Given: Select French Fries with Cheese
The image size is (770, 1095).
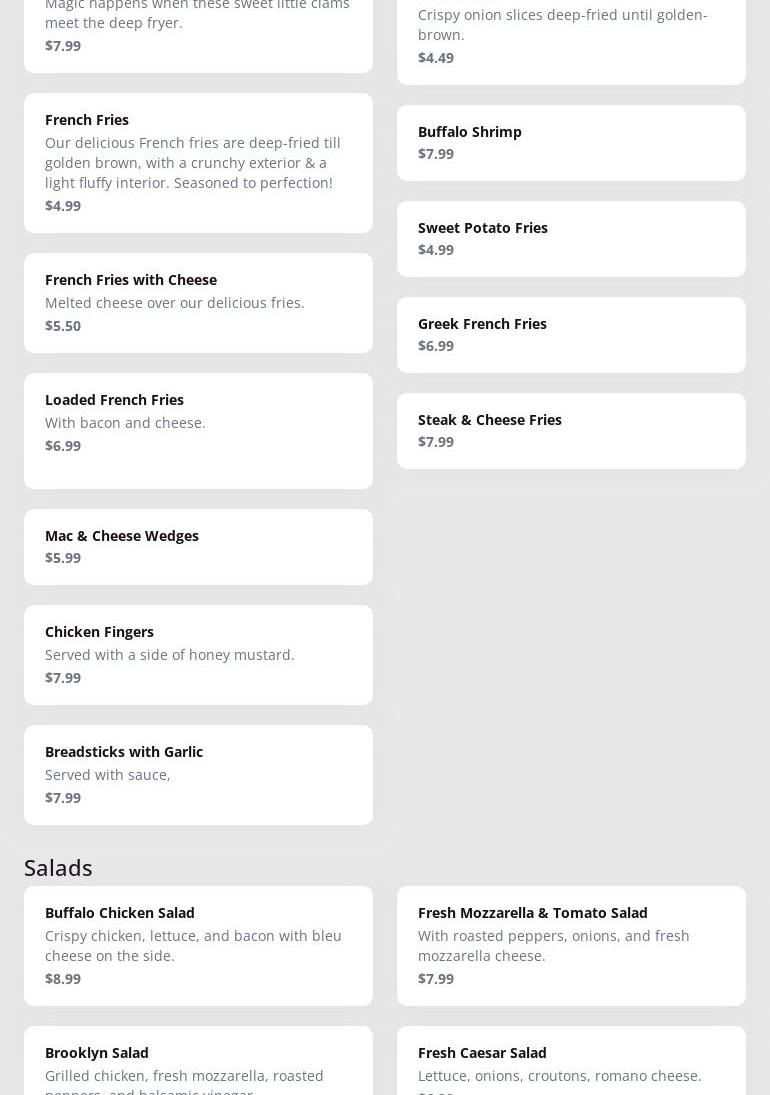Looking at the screenshot, I should (198, 303).
